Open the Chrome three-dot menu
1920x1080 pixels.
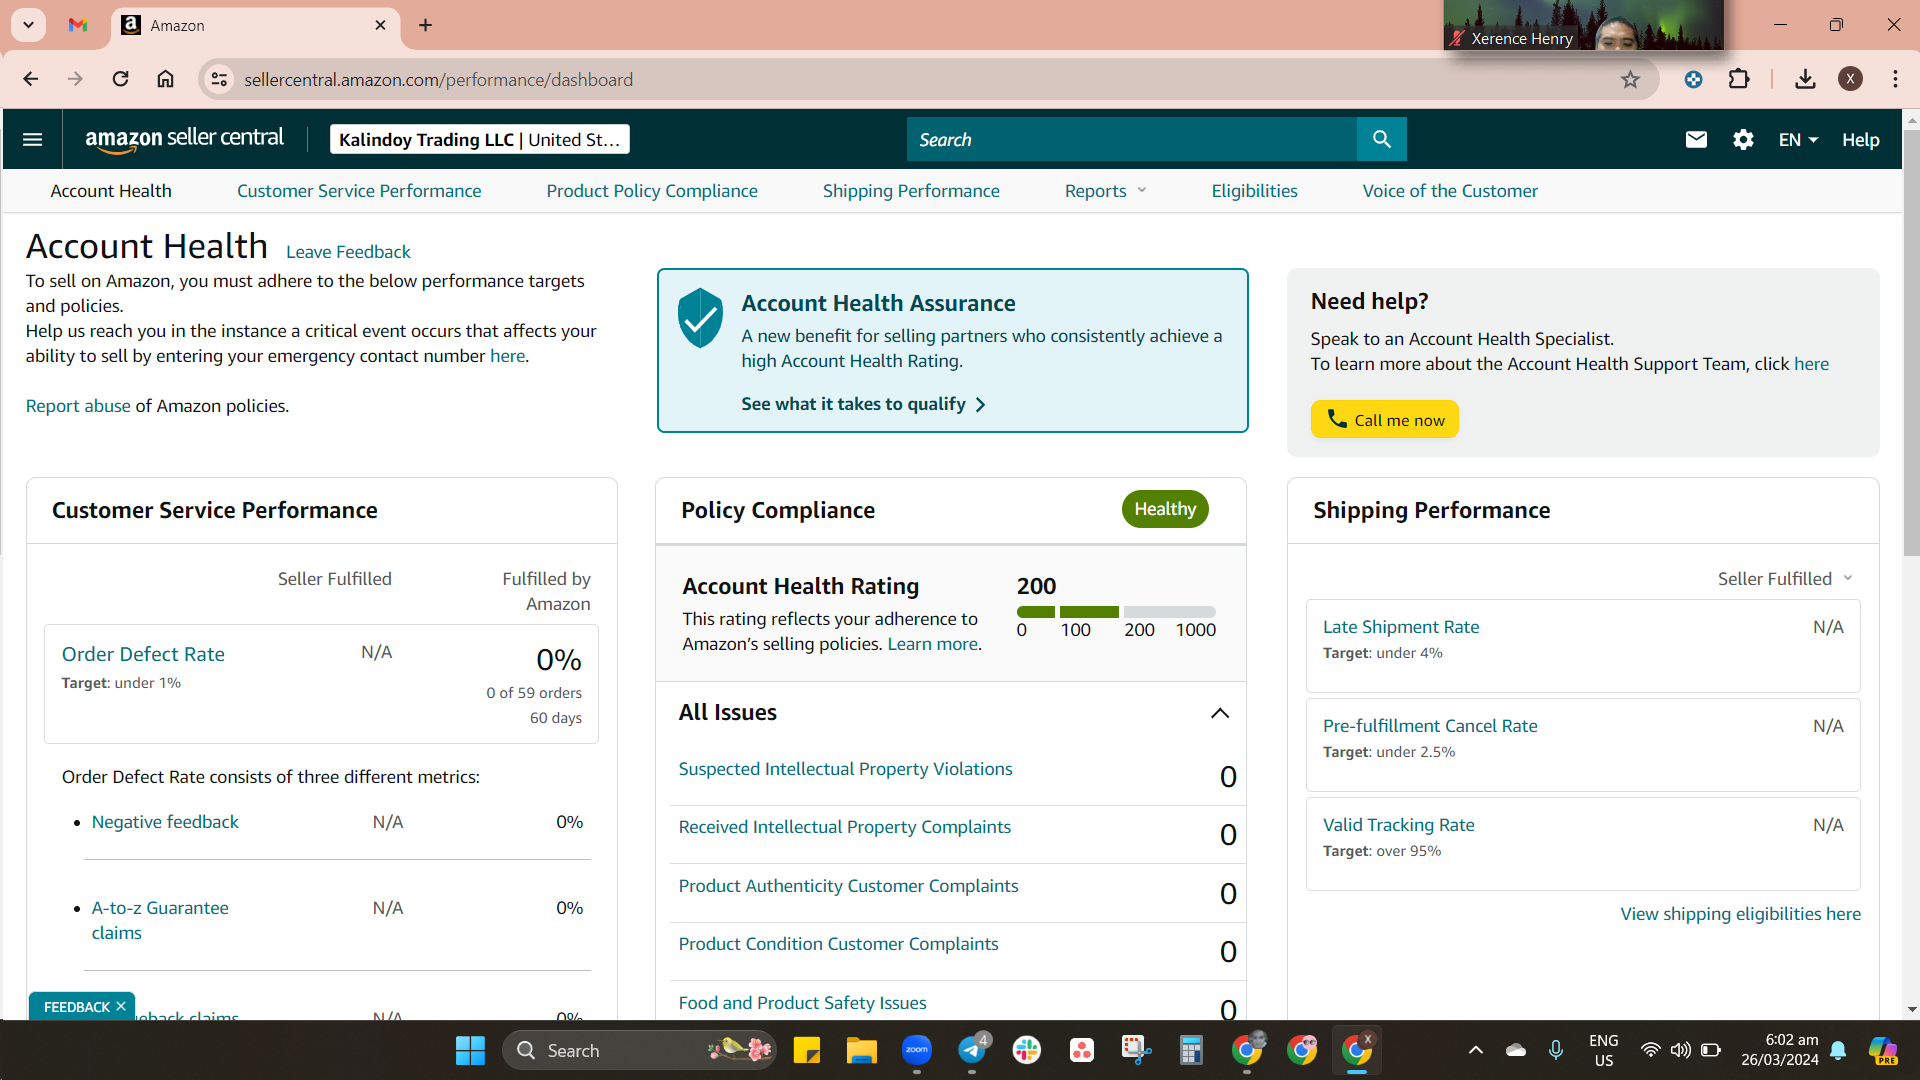pyautogui.click(x=1895, y=79)
